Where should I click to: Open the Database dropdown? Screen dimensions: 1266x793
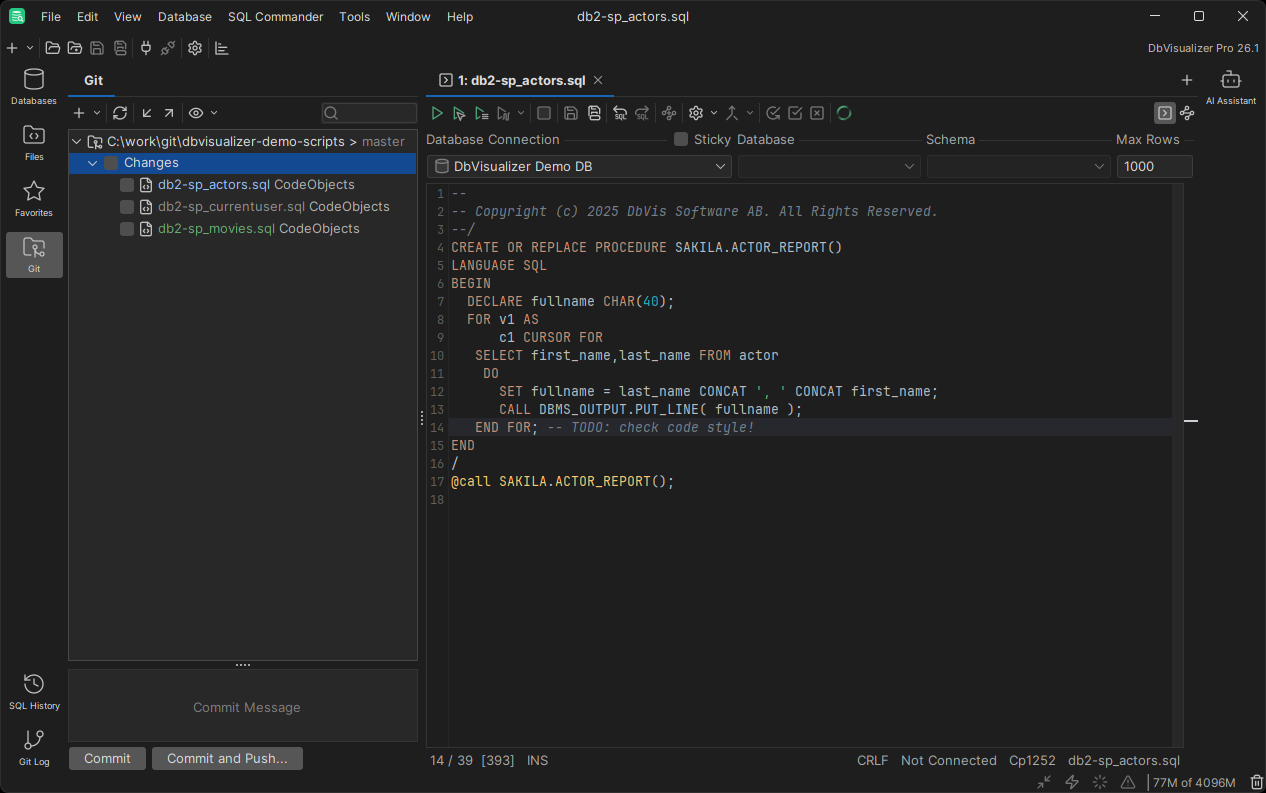[x=829, y=167]
